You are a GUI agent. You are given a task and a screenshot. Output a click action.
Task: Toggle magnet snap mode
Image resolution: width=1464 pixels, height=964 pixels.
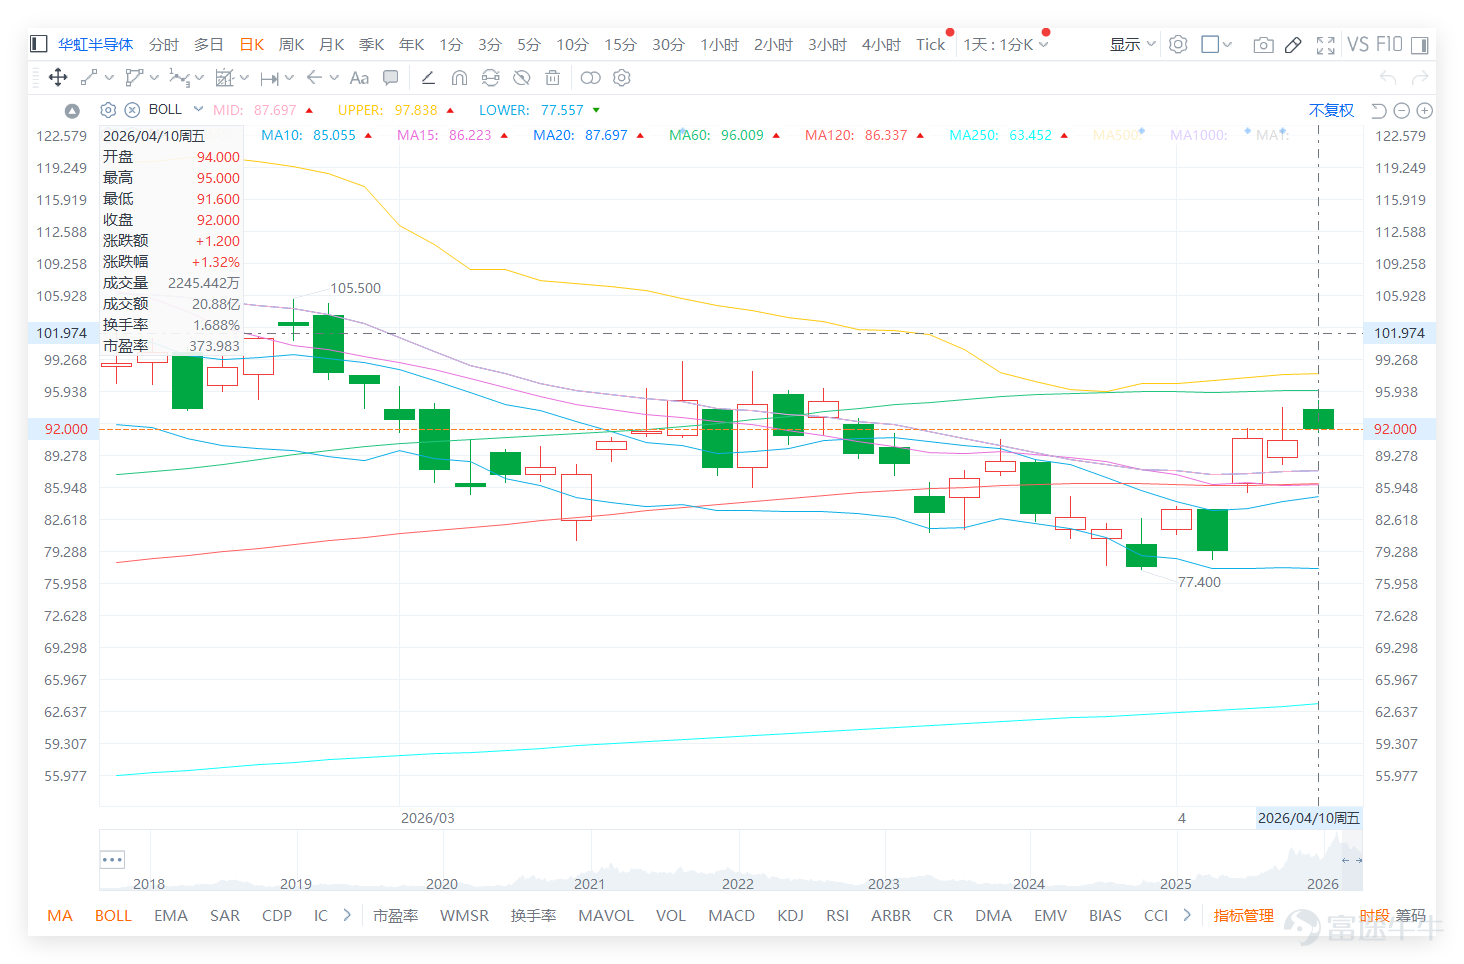(x=459, y=78)
